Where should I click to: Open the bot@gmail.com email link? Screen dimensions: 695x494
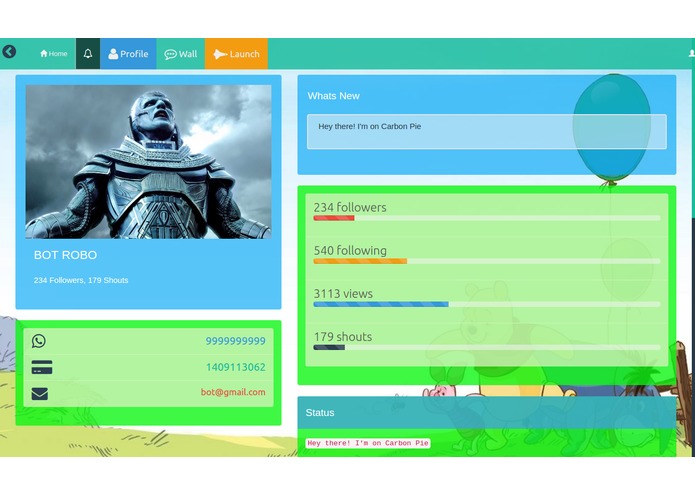tap(233, 392)
